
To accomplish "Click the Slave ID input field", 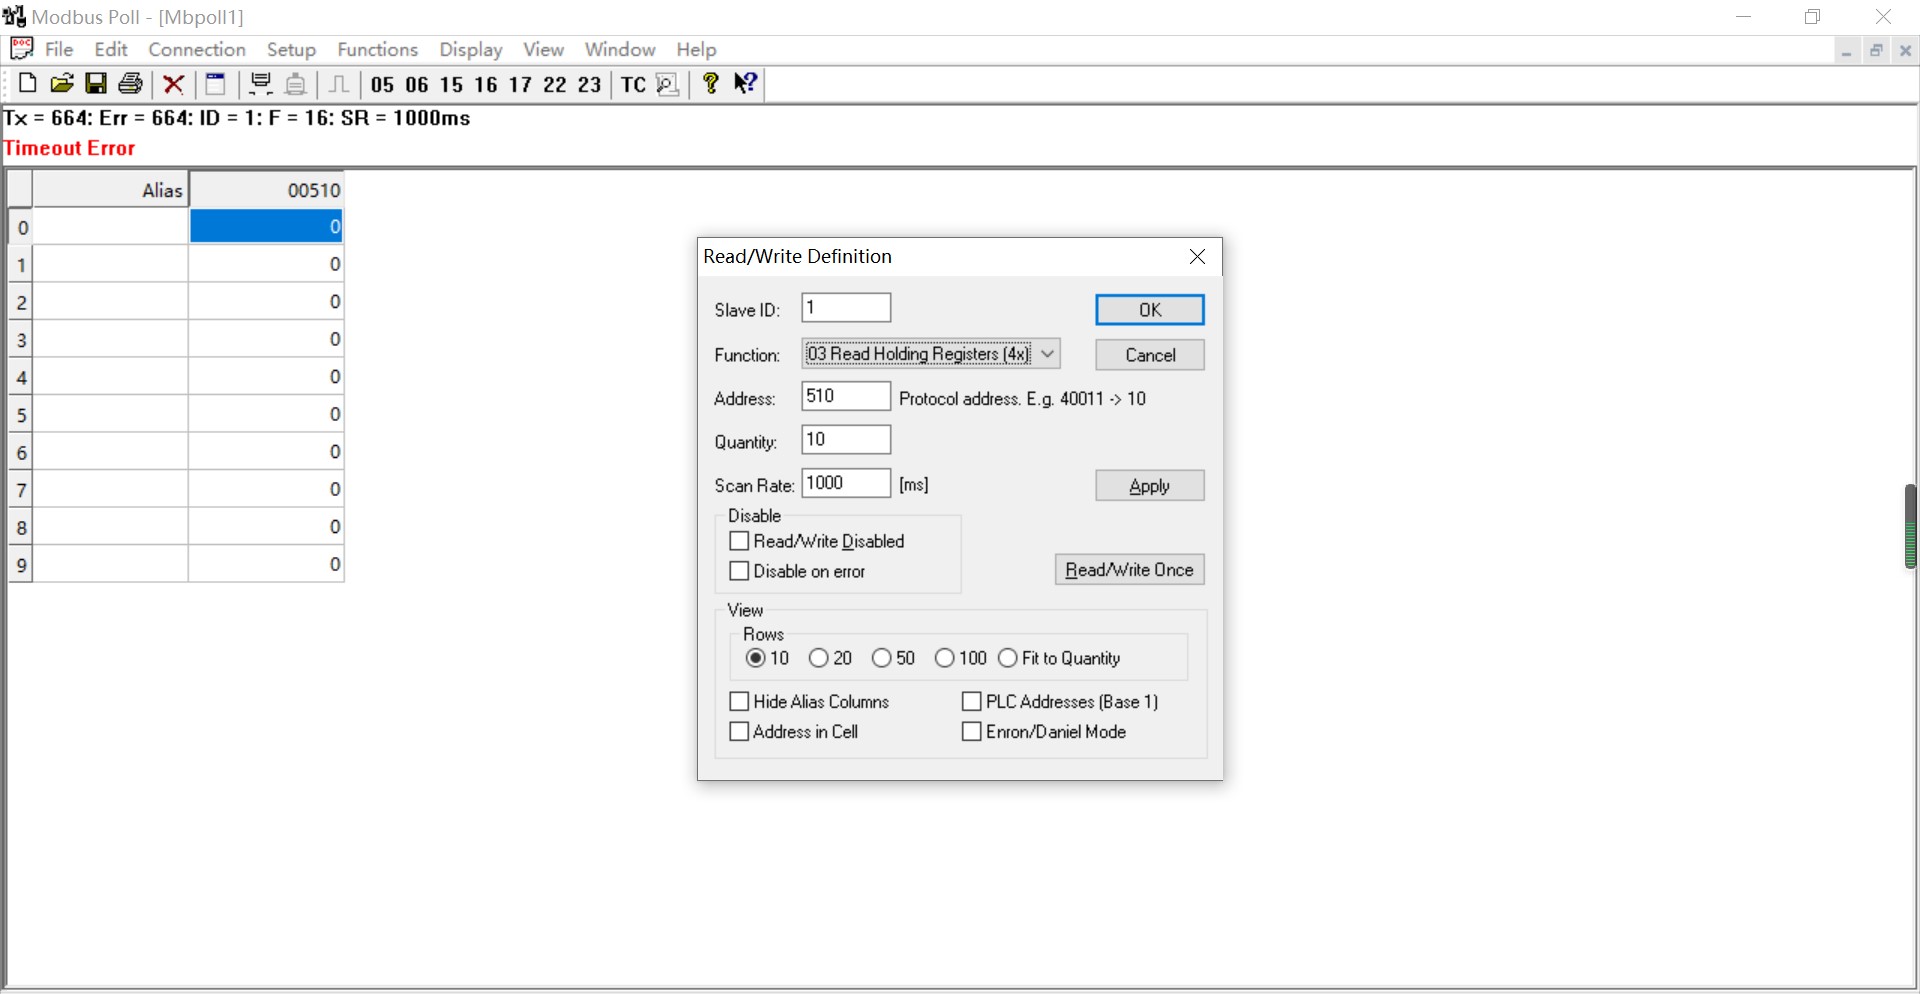I will (846, 308).
